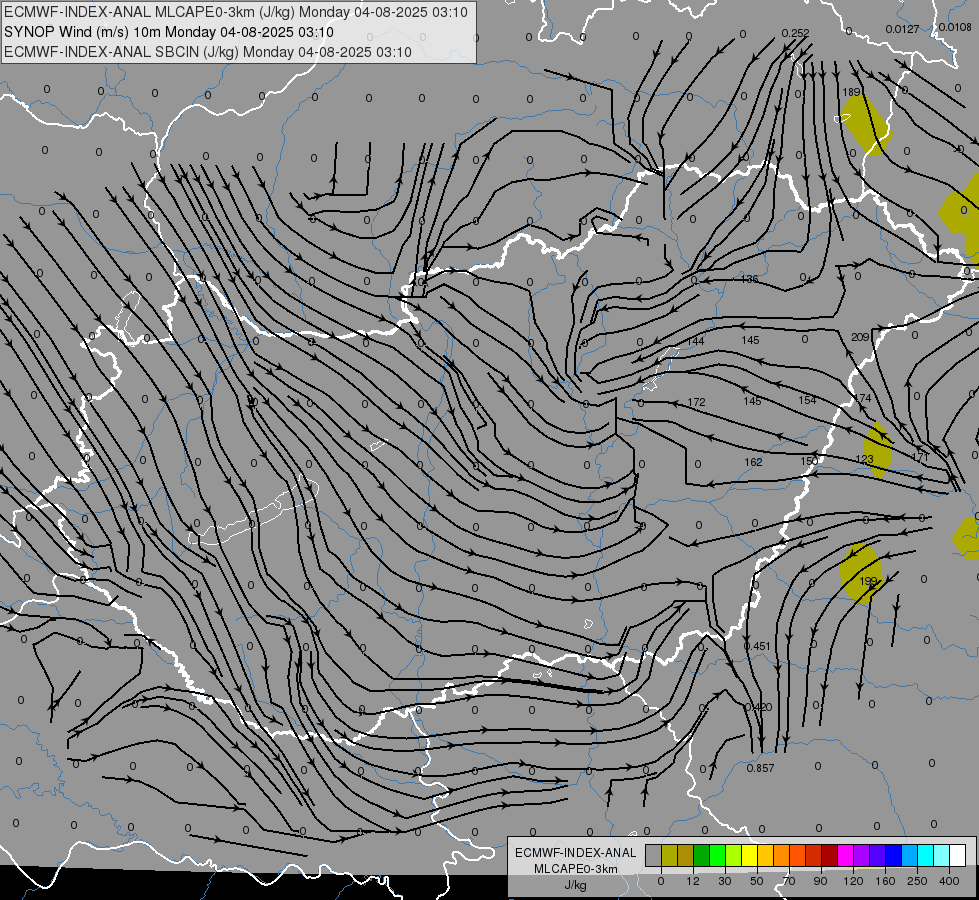
Task: Click the map value 0.451
Action: [x=757, y=646]
